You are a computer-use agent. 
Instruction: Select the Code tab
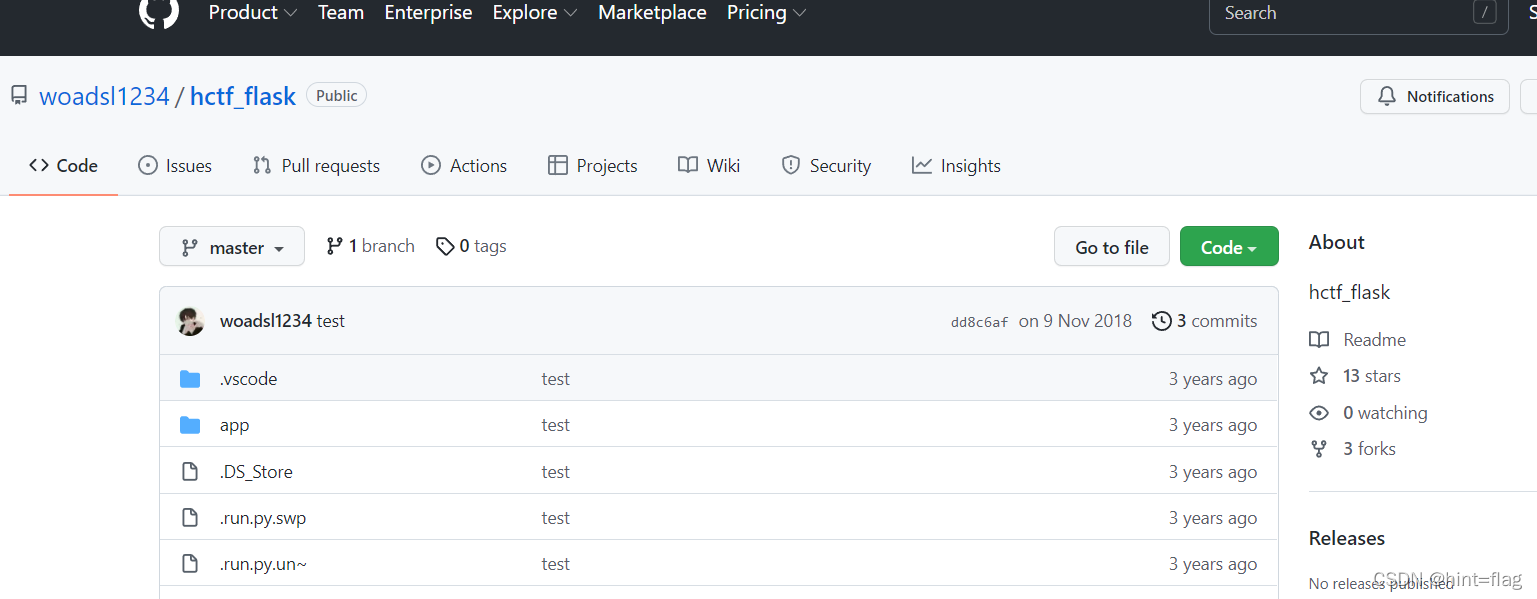coord(64,166)
